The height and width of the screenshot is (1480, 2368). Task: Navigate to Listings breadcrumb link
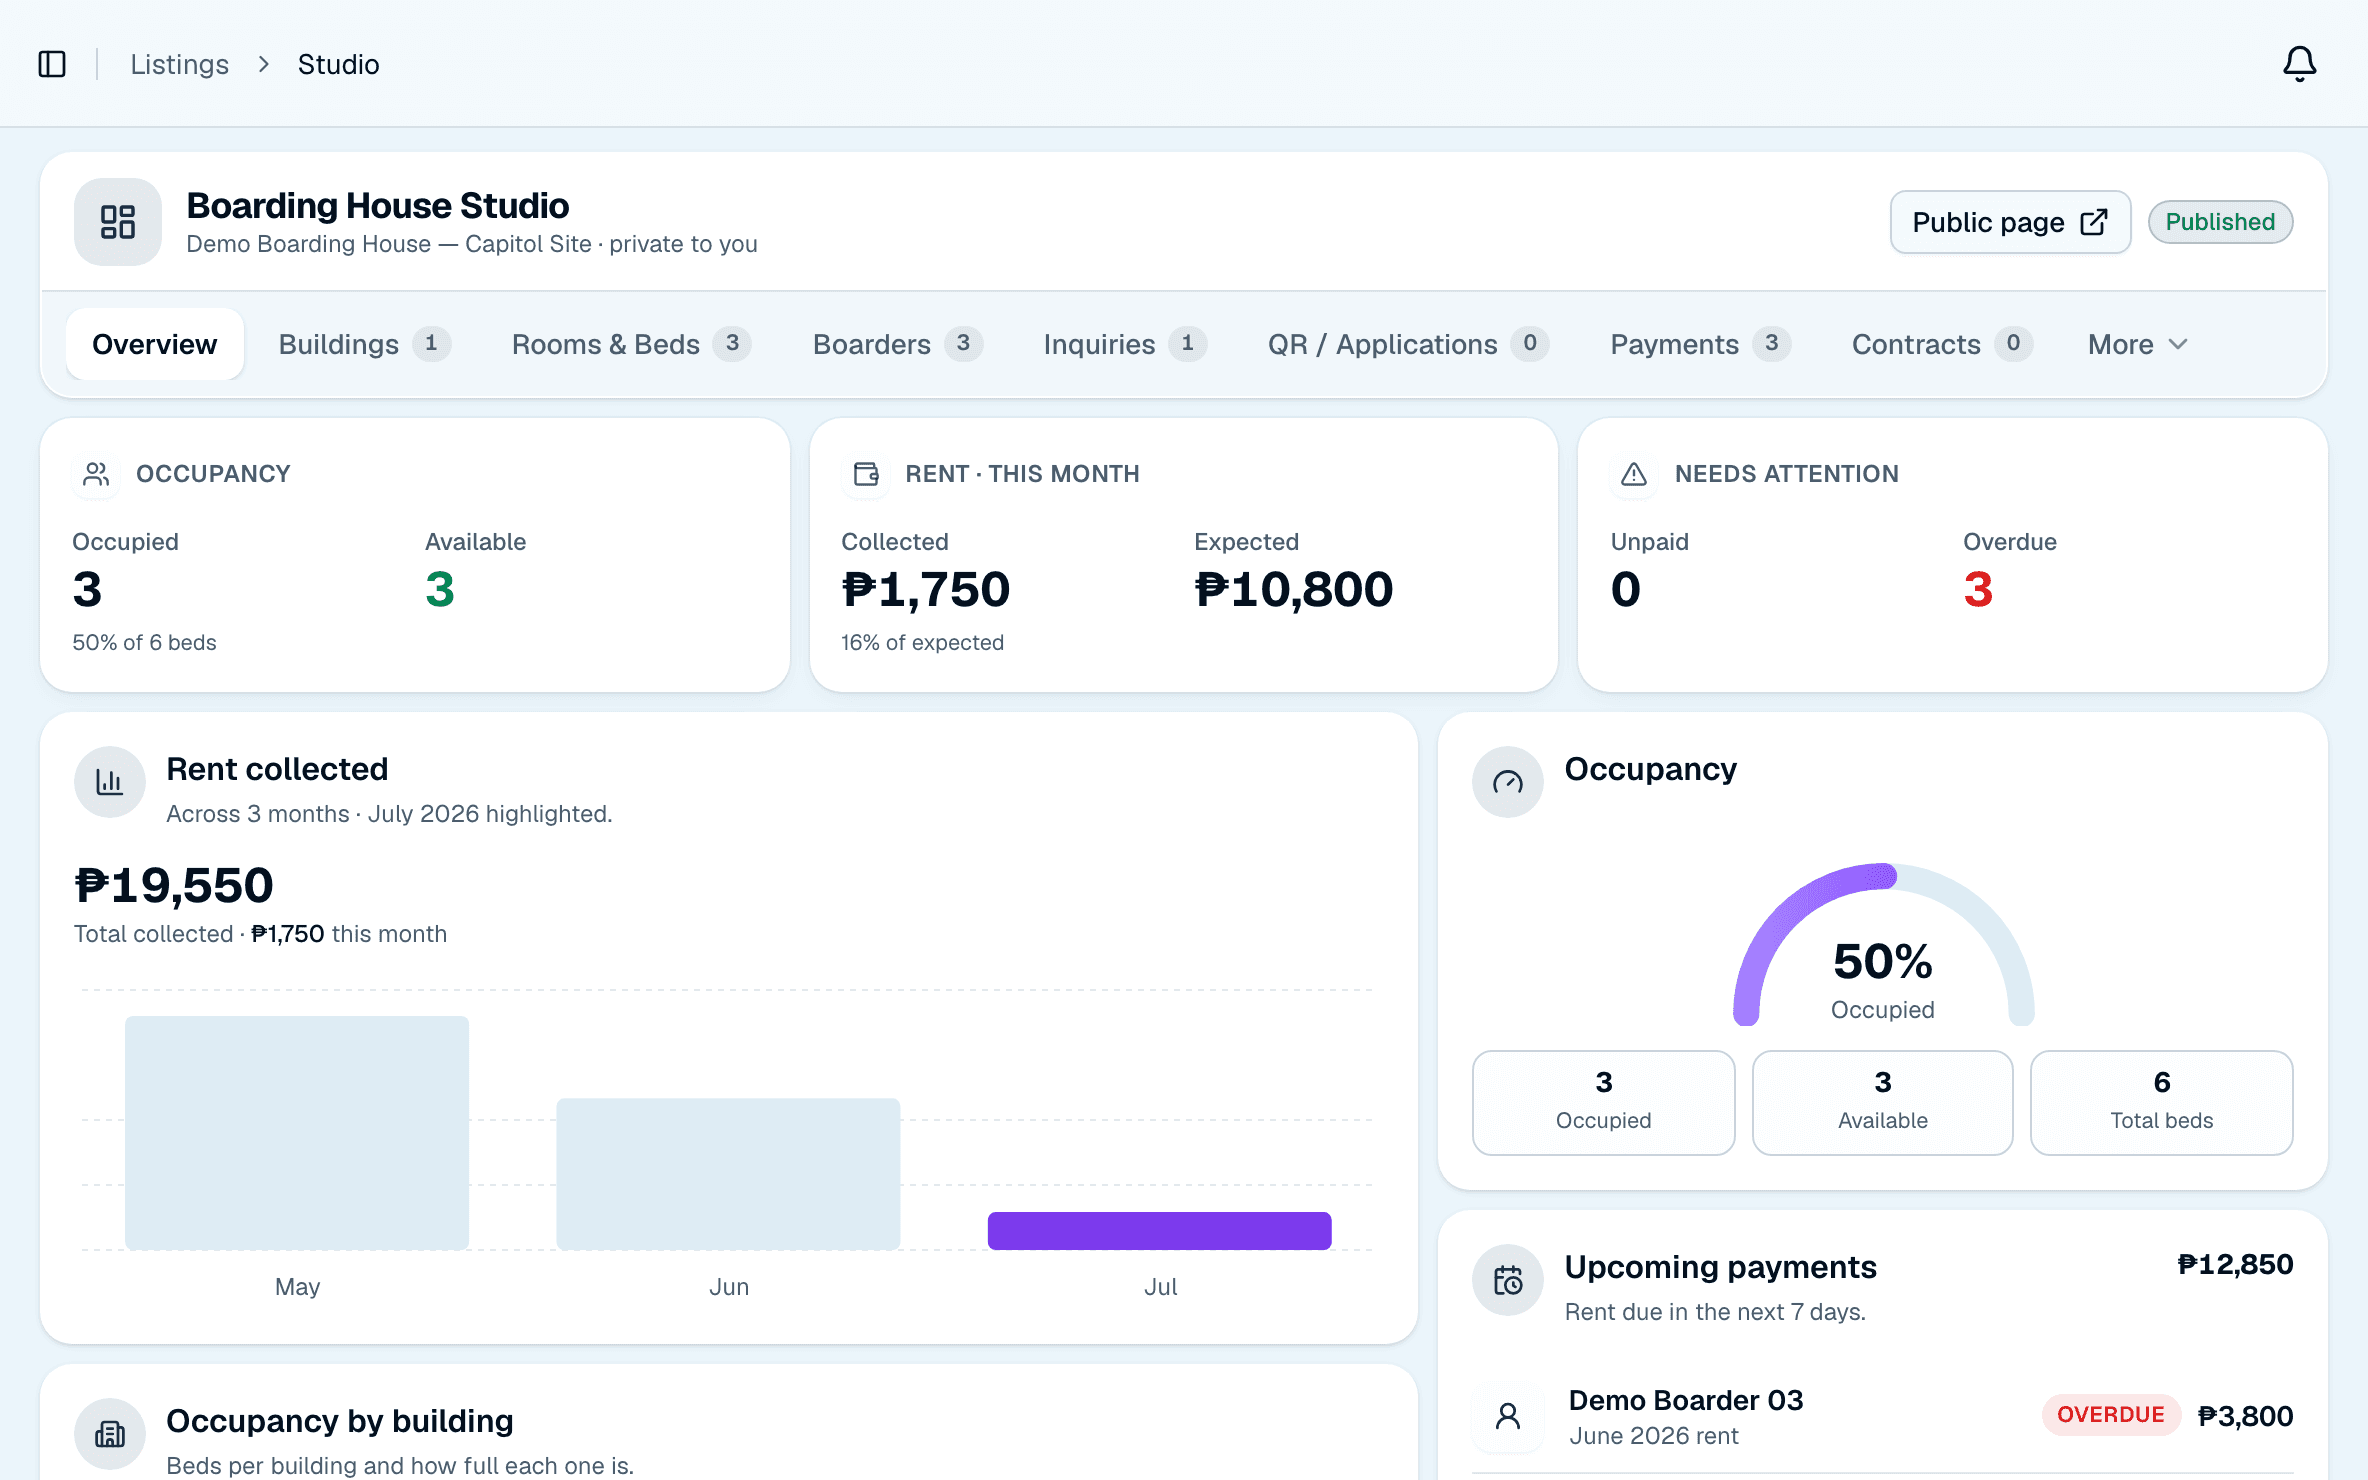click(x=180, y=64)
